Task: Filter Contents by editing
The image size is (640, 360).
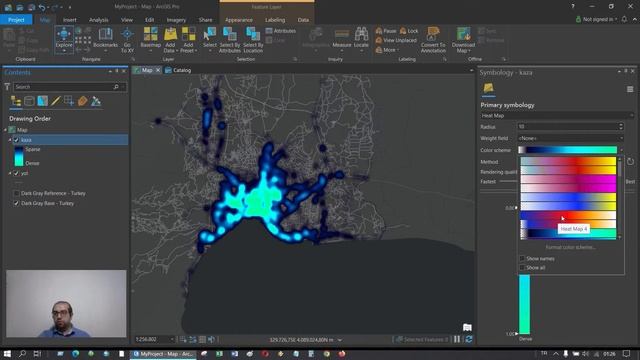Action: [56, 101]
